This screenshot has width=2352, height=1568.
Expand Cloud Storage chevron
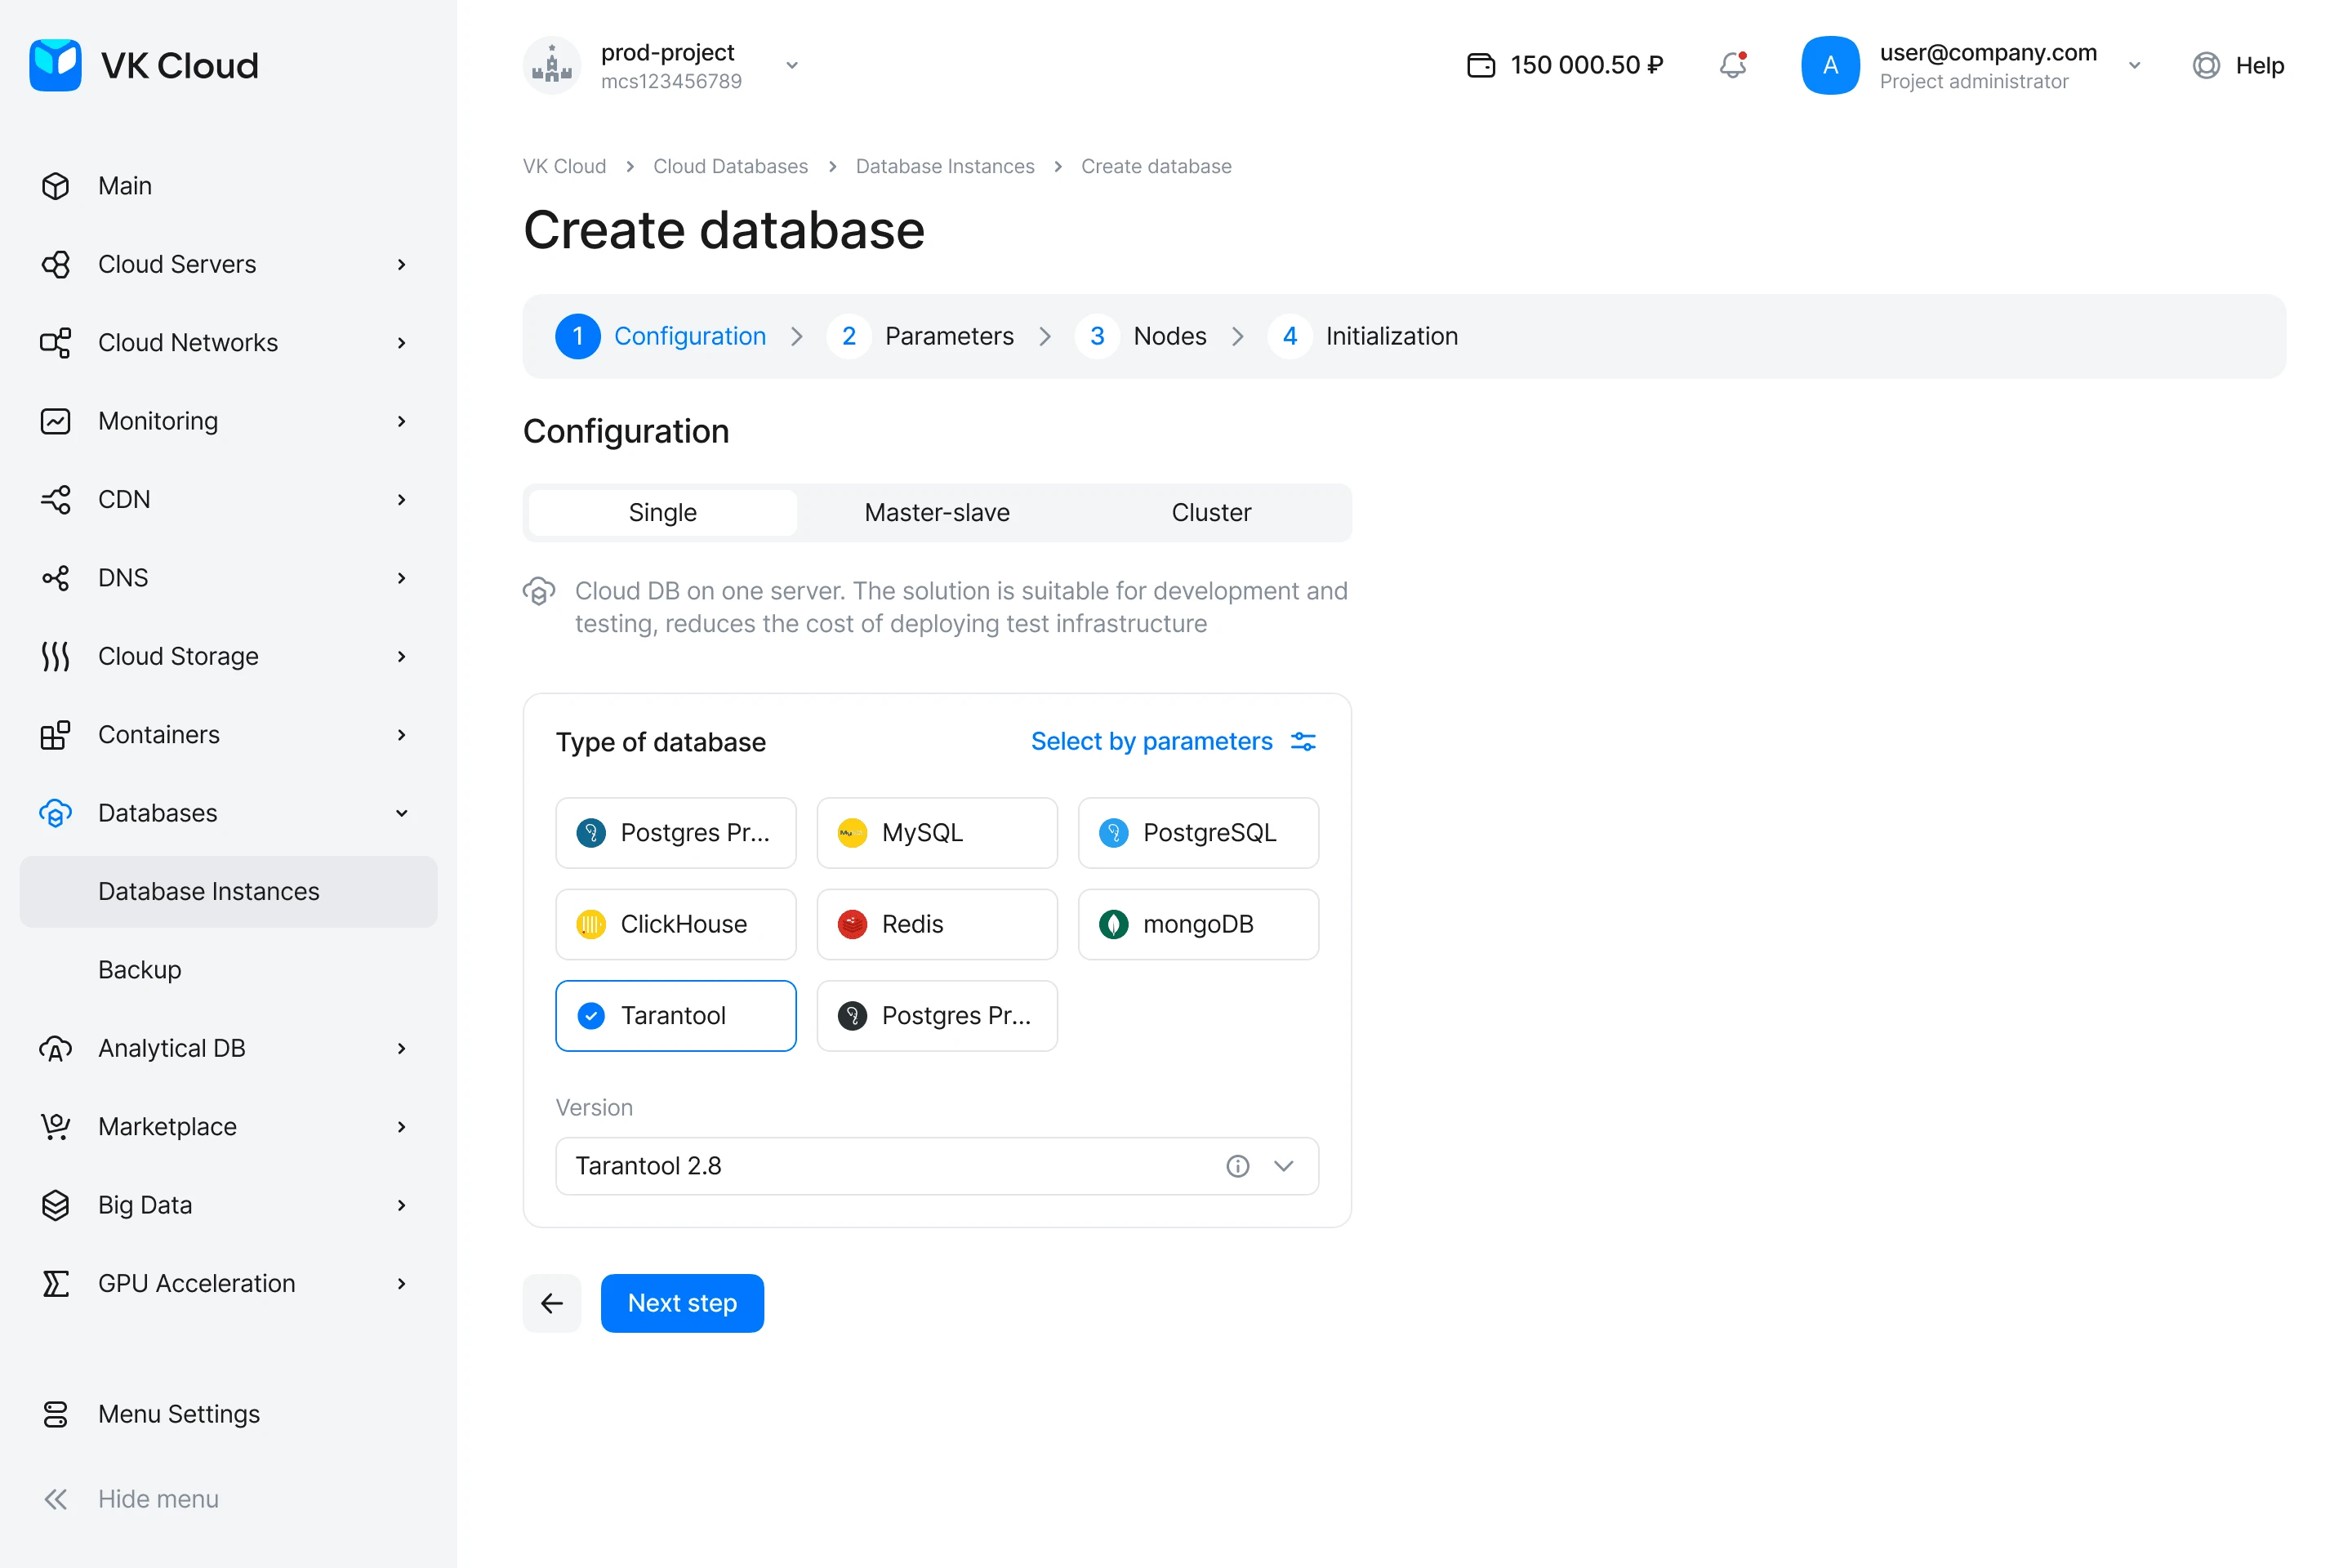(402, 656)
